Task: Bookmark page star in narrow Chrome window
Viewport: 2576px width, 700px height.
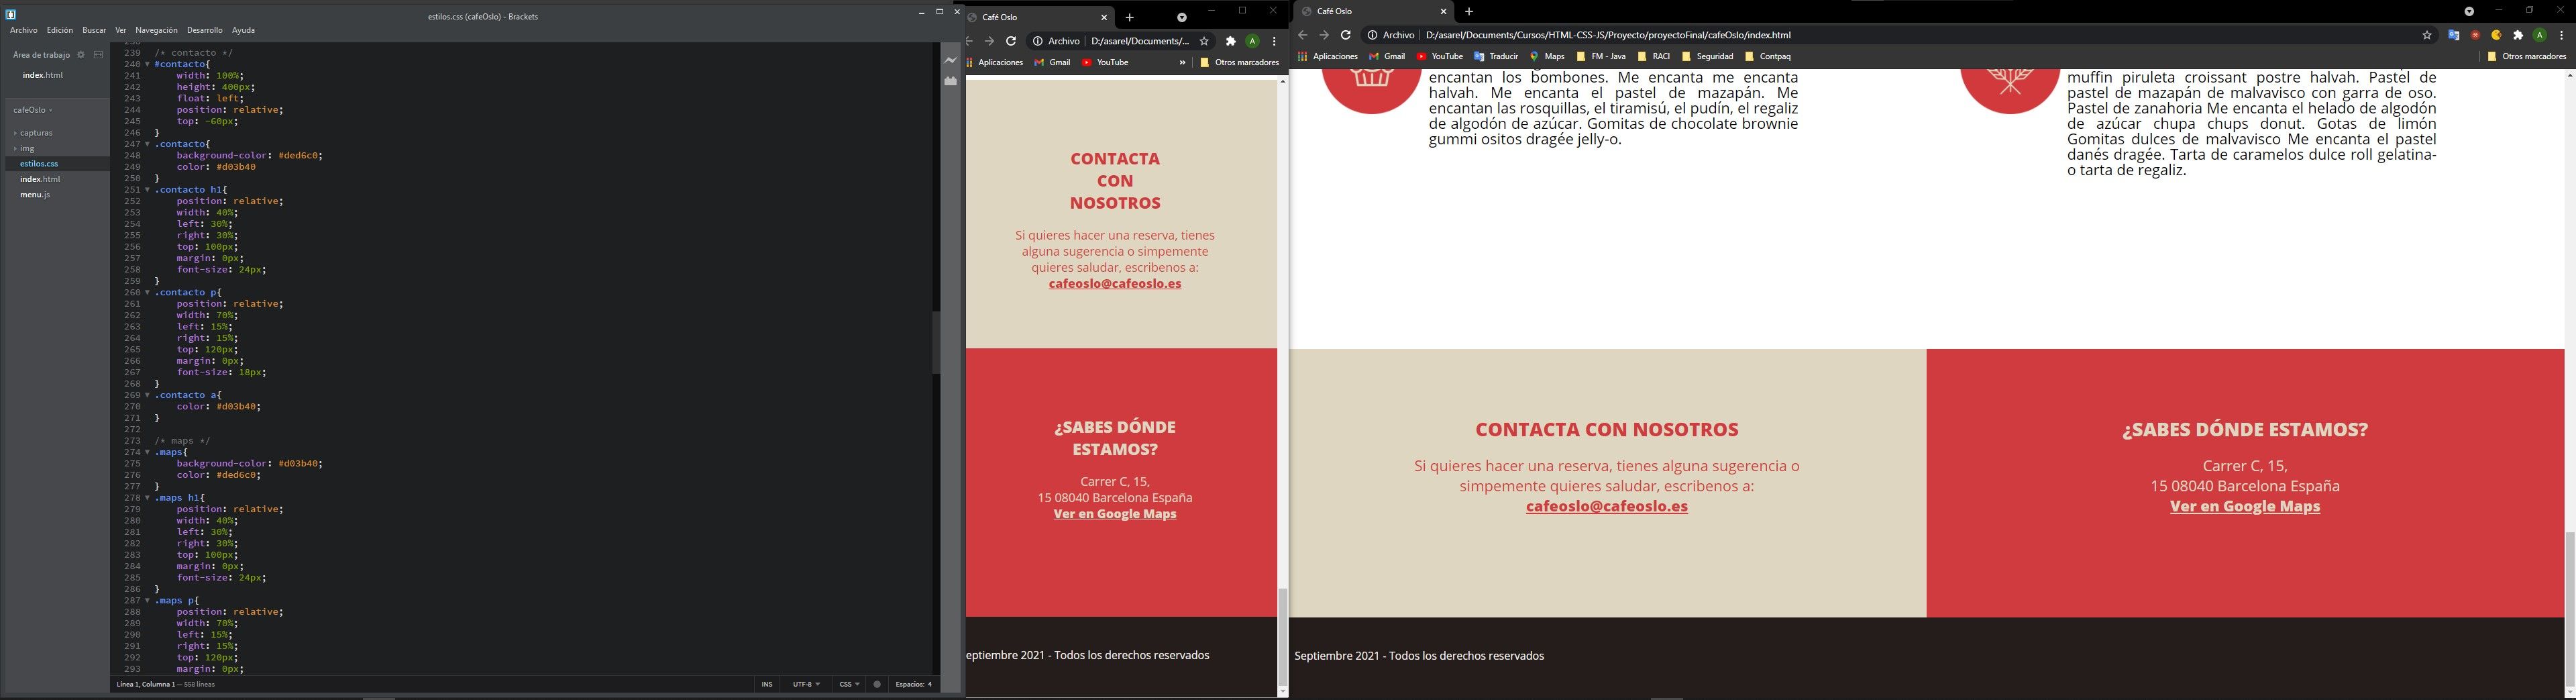Action: [1205, 41]
